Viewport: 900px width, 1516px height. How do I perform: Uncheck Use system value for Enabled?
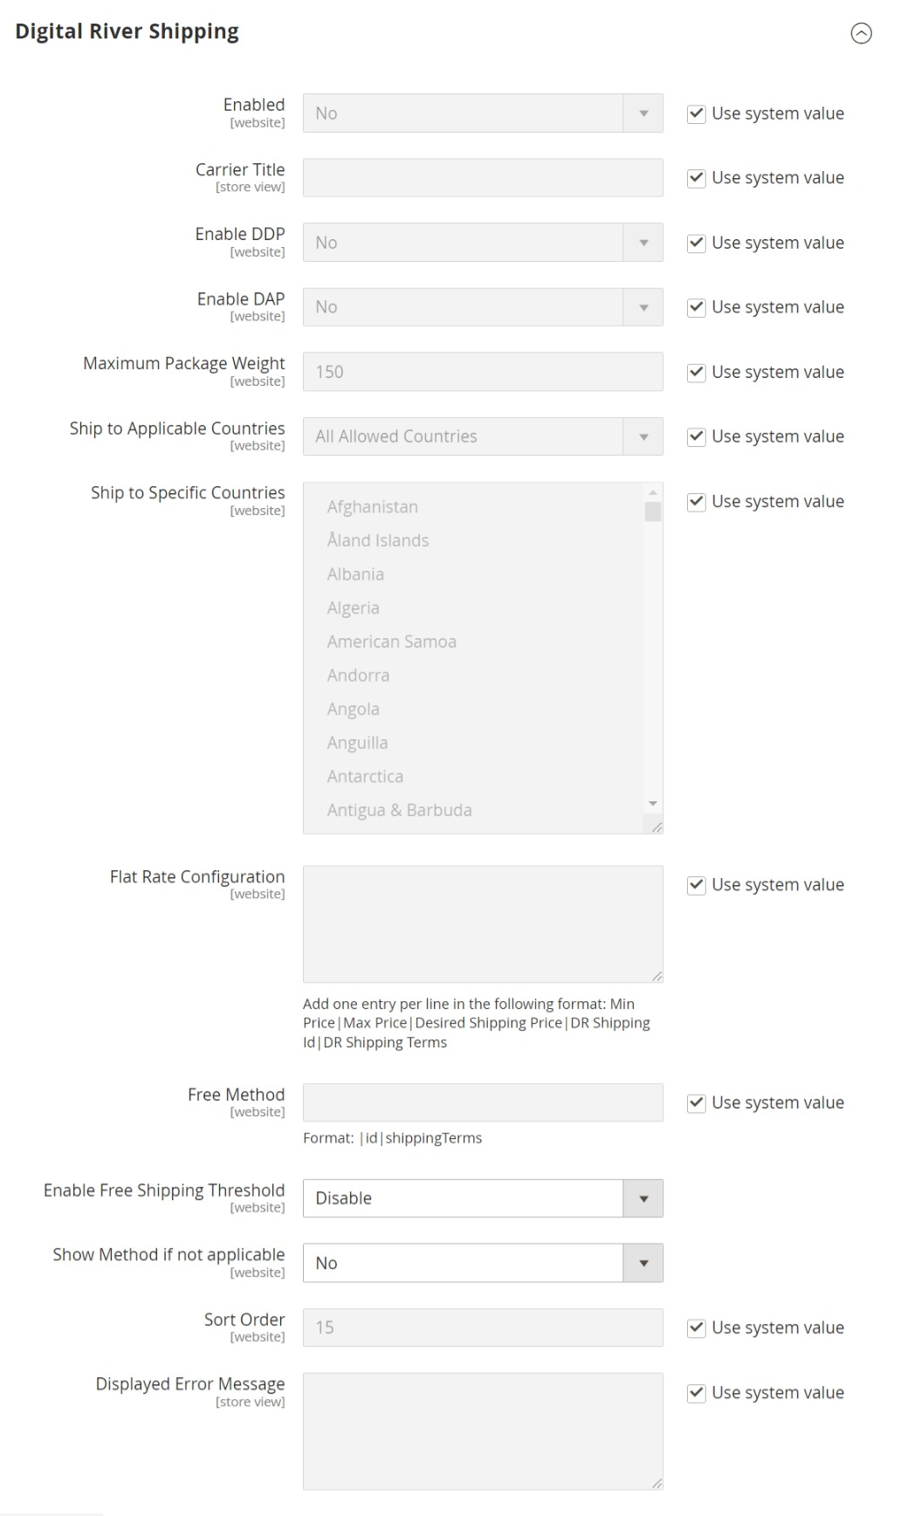coord(696,114)
